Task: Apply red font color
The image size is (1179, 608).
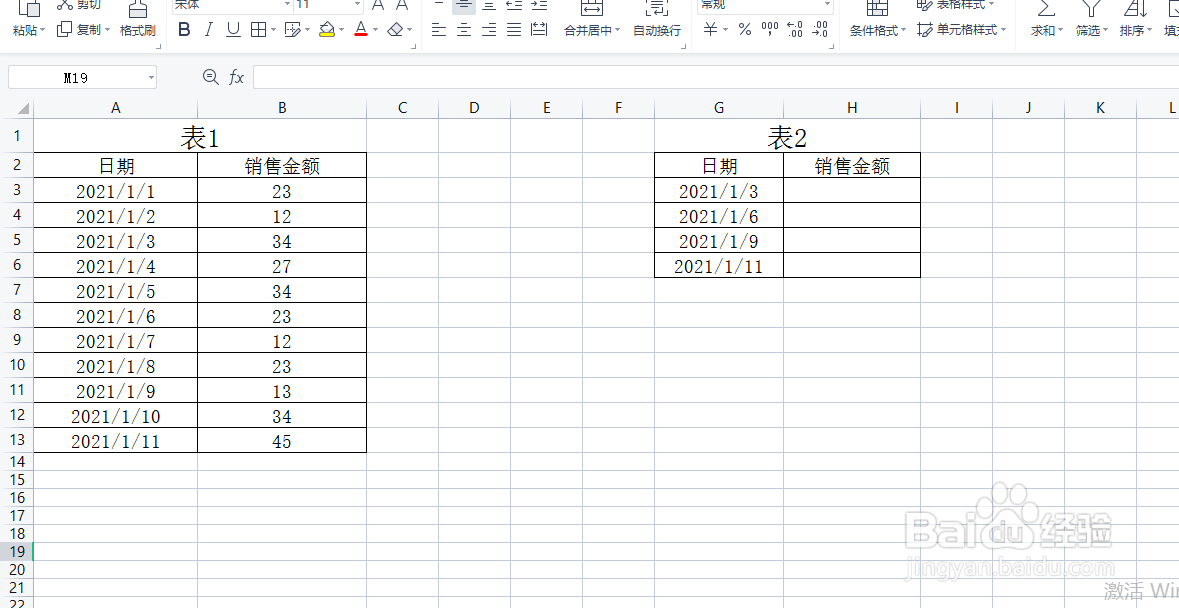Action: 361,30
